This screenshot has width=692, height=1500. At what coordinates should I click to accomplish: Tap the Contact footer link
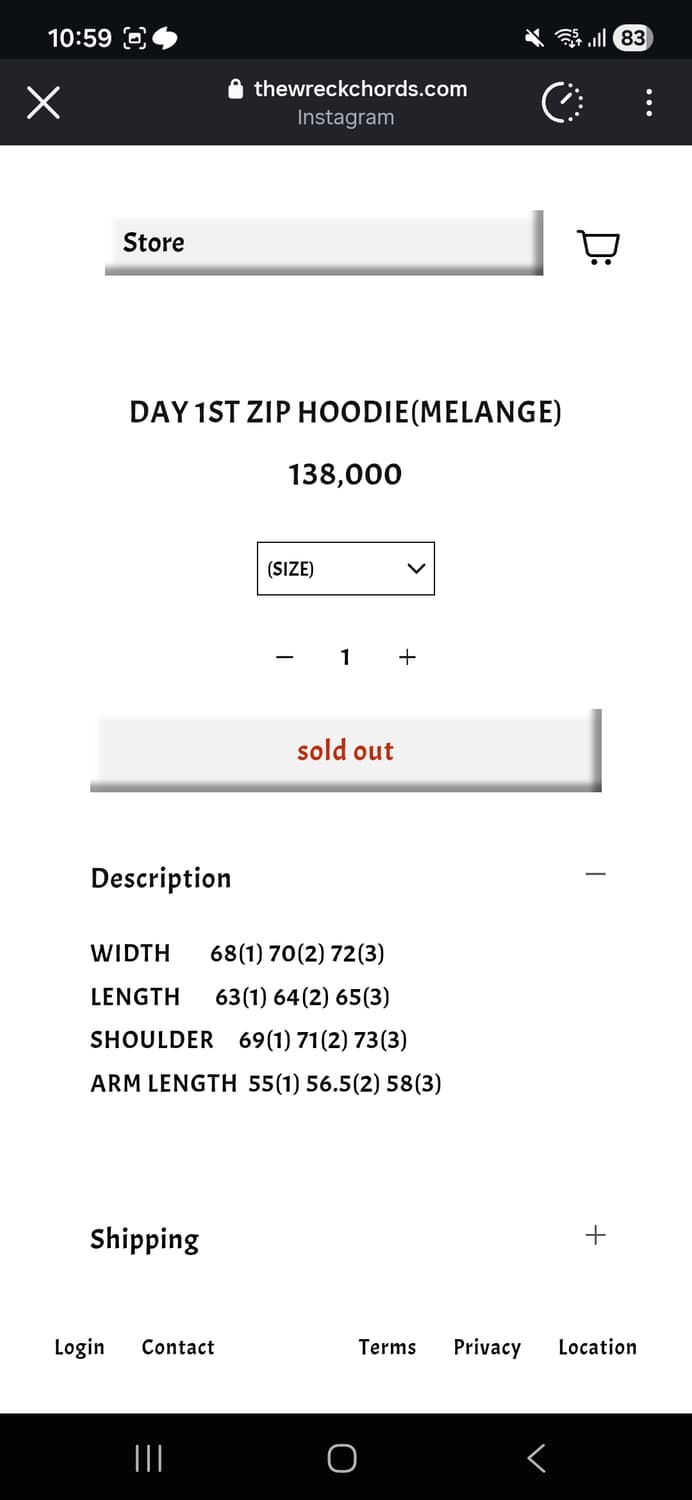coord(178,1347)
